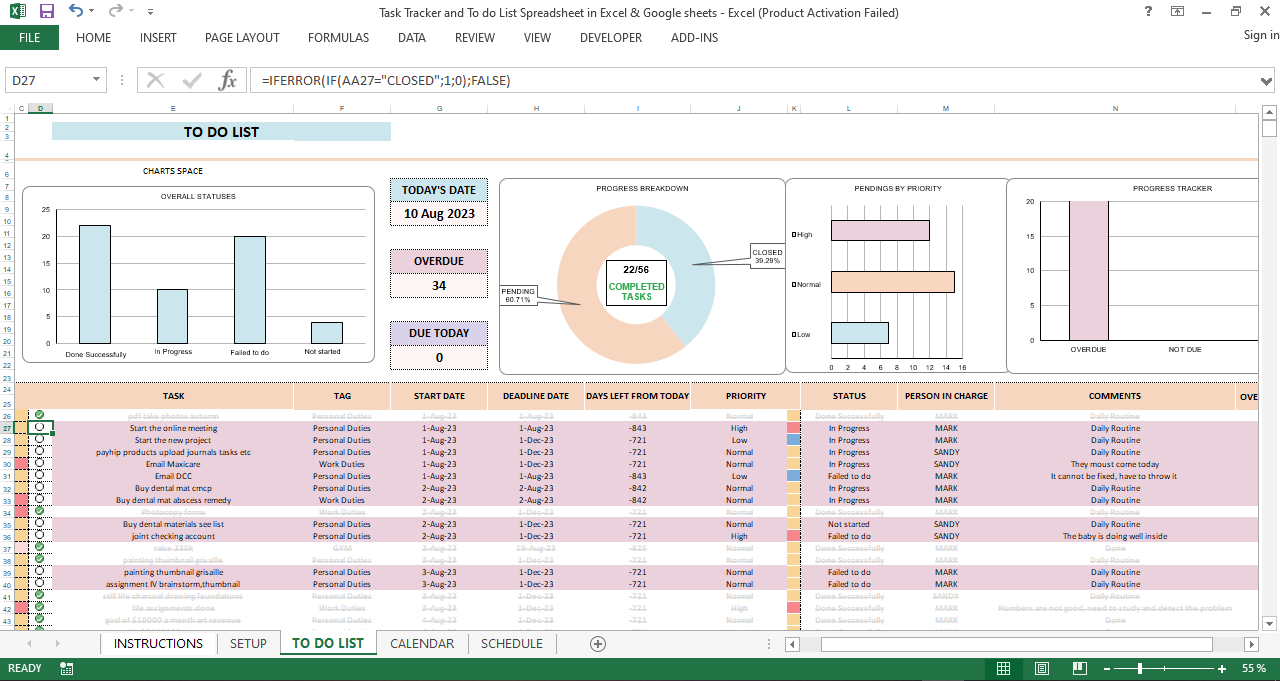Image resolution: width=1280 pixels, height=681 pixels.
Task: Switch to the CALENDAR sheet tab
Action: [x=422, y=643]
